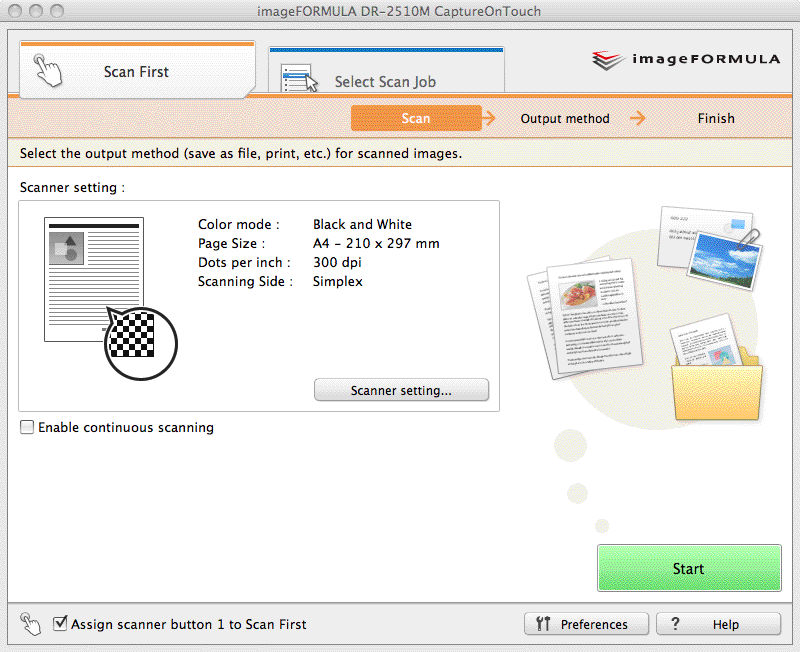Click the output method instruction text

240,154
